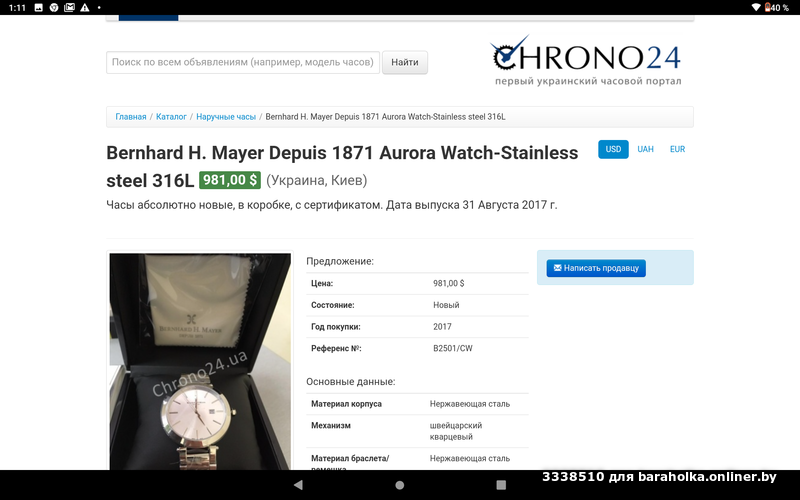Open the Chrome notification icon in status bar
The image size is (800, 500).
54,7
